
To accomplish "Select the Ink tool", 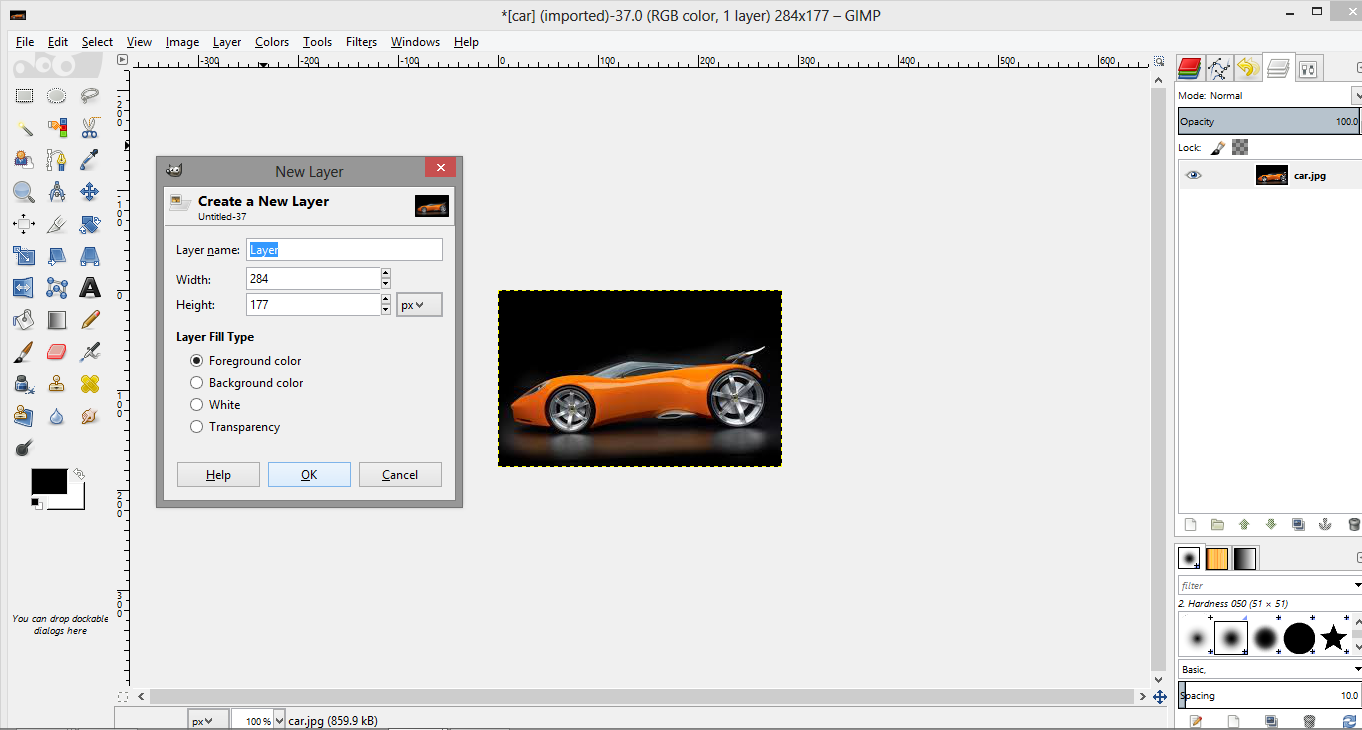I will [24, 384].
